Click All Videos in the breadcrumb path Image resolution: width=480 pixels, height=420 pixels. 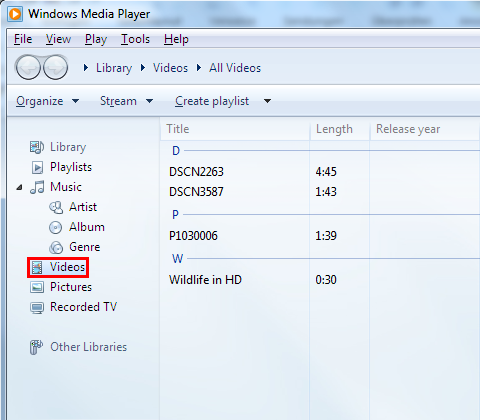coord(235,68)
